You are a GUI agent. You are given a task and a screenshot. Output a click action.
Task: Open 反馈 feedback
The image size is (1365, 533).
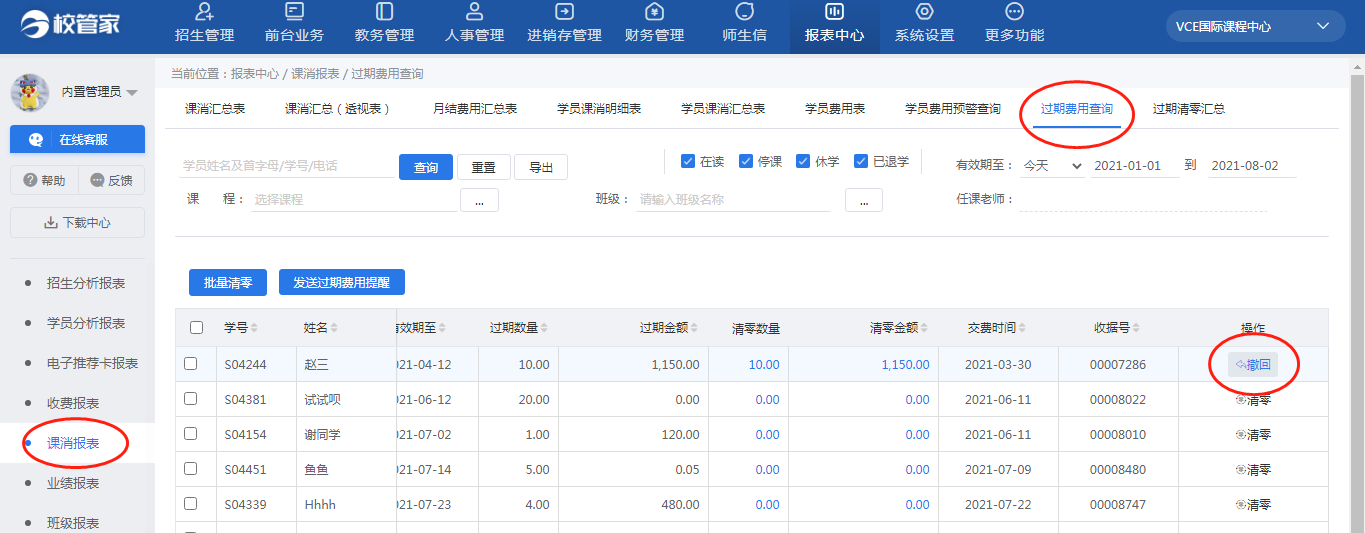[112, 180]
